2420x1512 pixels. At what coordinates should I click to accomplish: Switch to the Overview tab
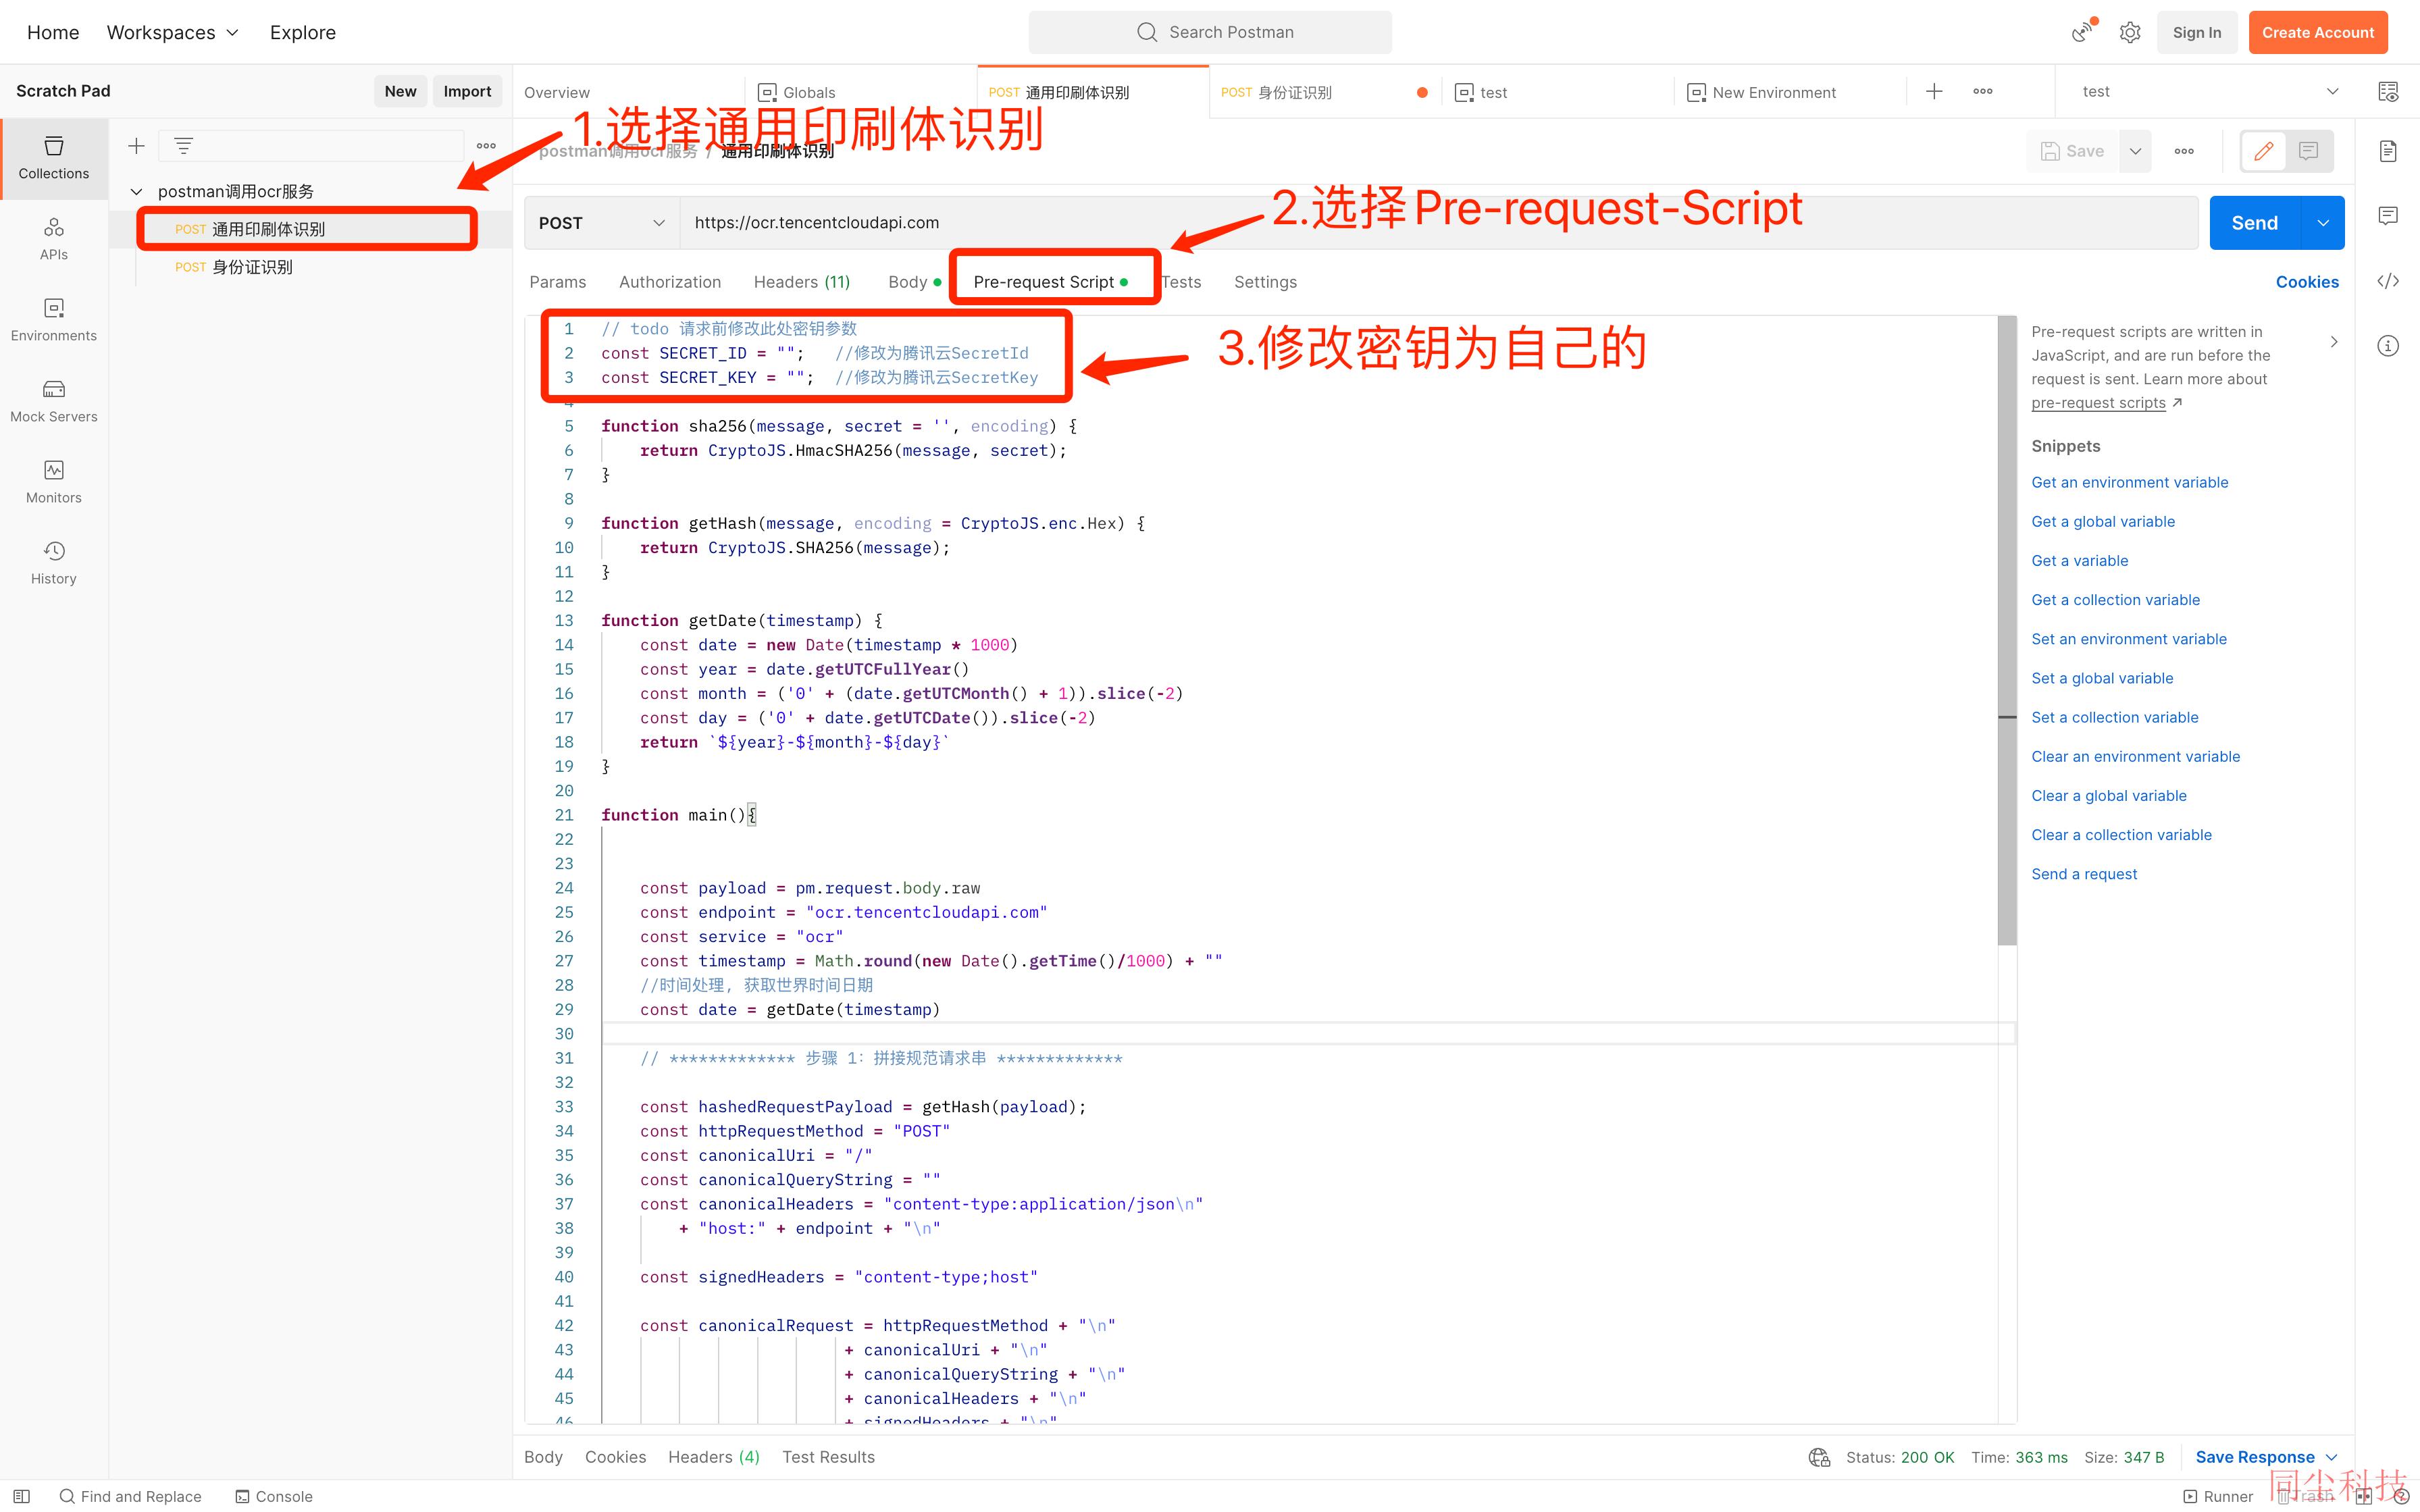tap(557, 92)
